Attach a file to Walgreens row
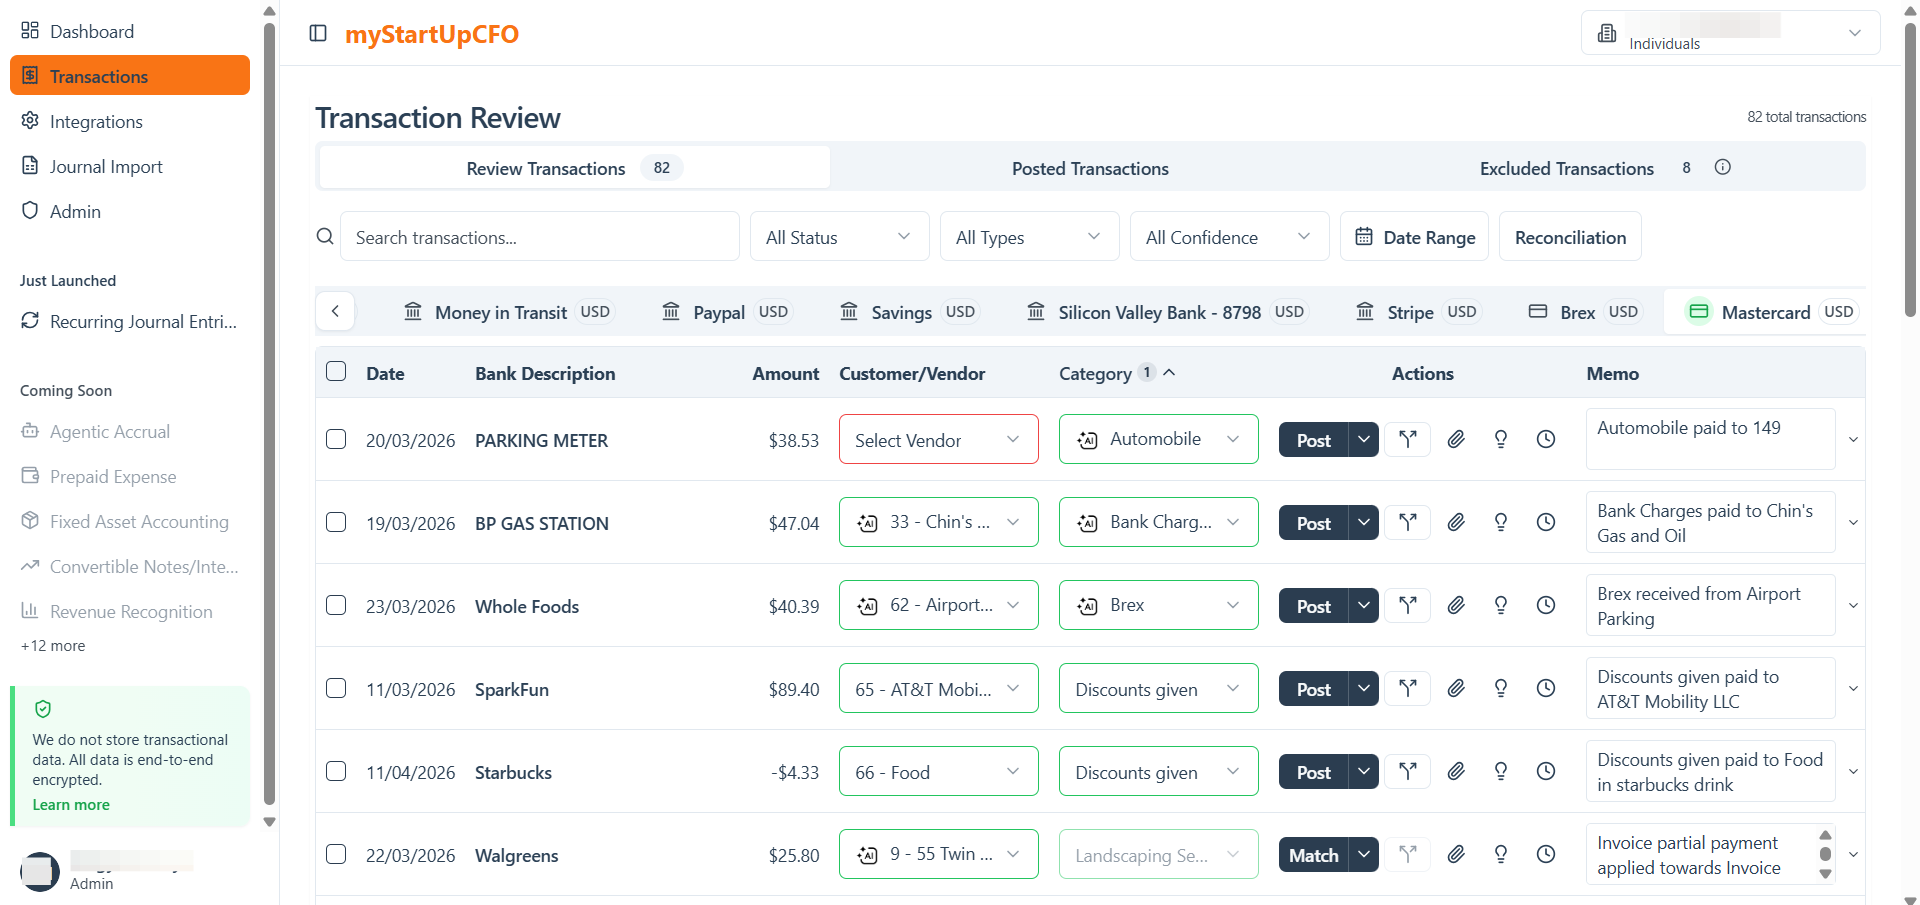This screenshot has width=1920, height=905. pyautogui.click(x=1456, y=854)
